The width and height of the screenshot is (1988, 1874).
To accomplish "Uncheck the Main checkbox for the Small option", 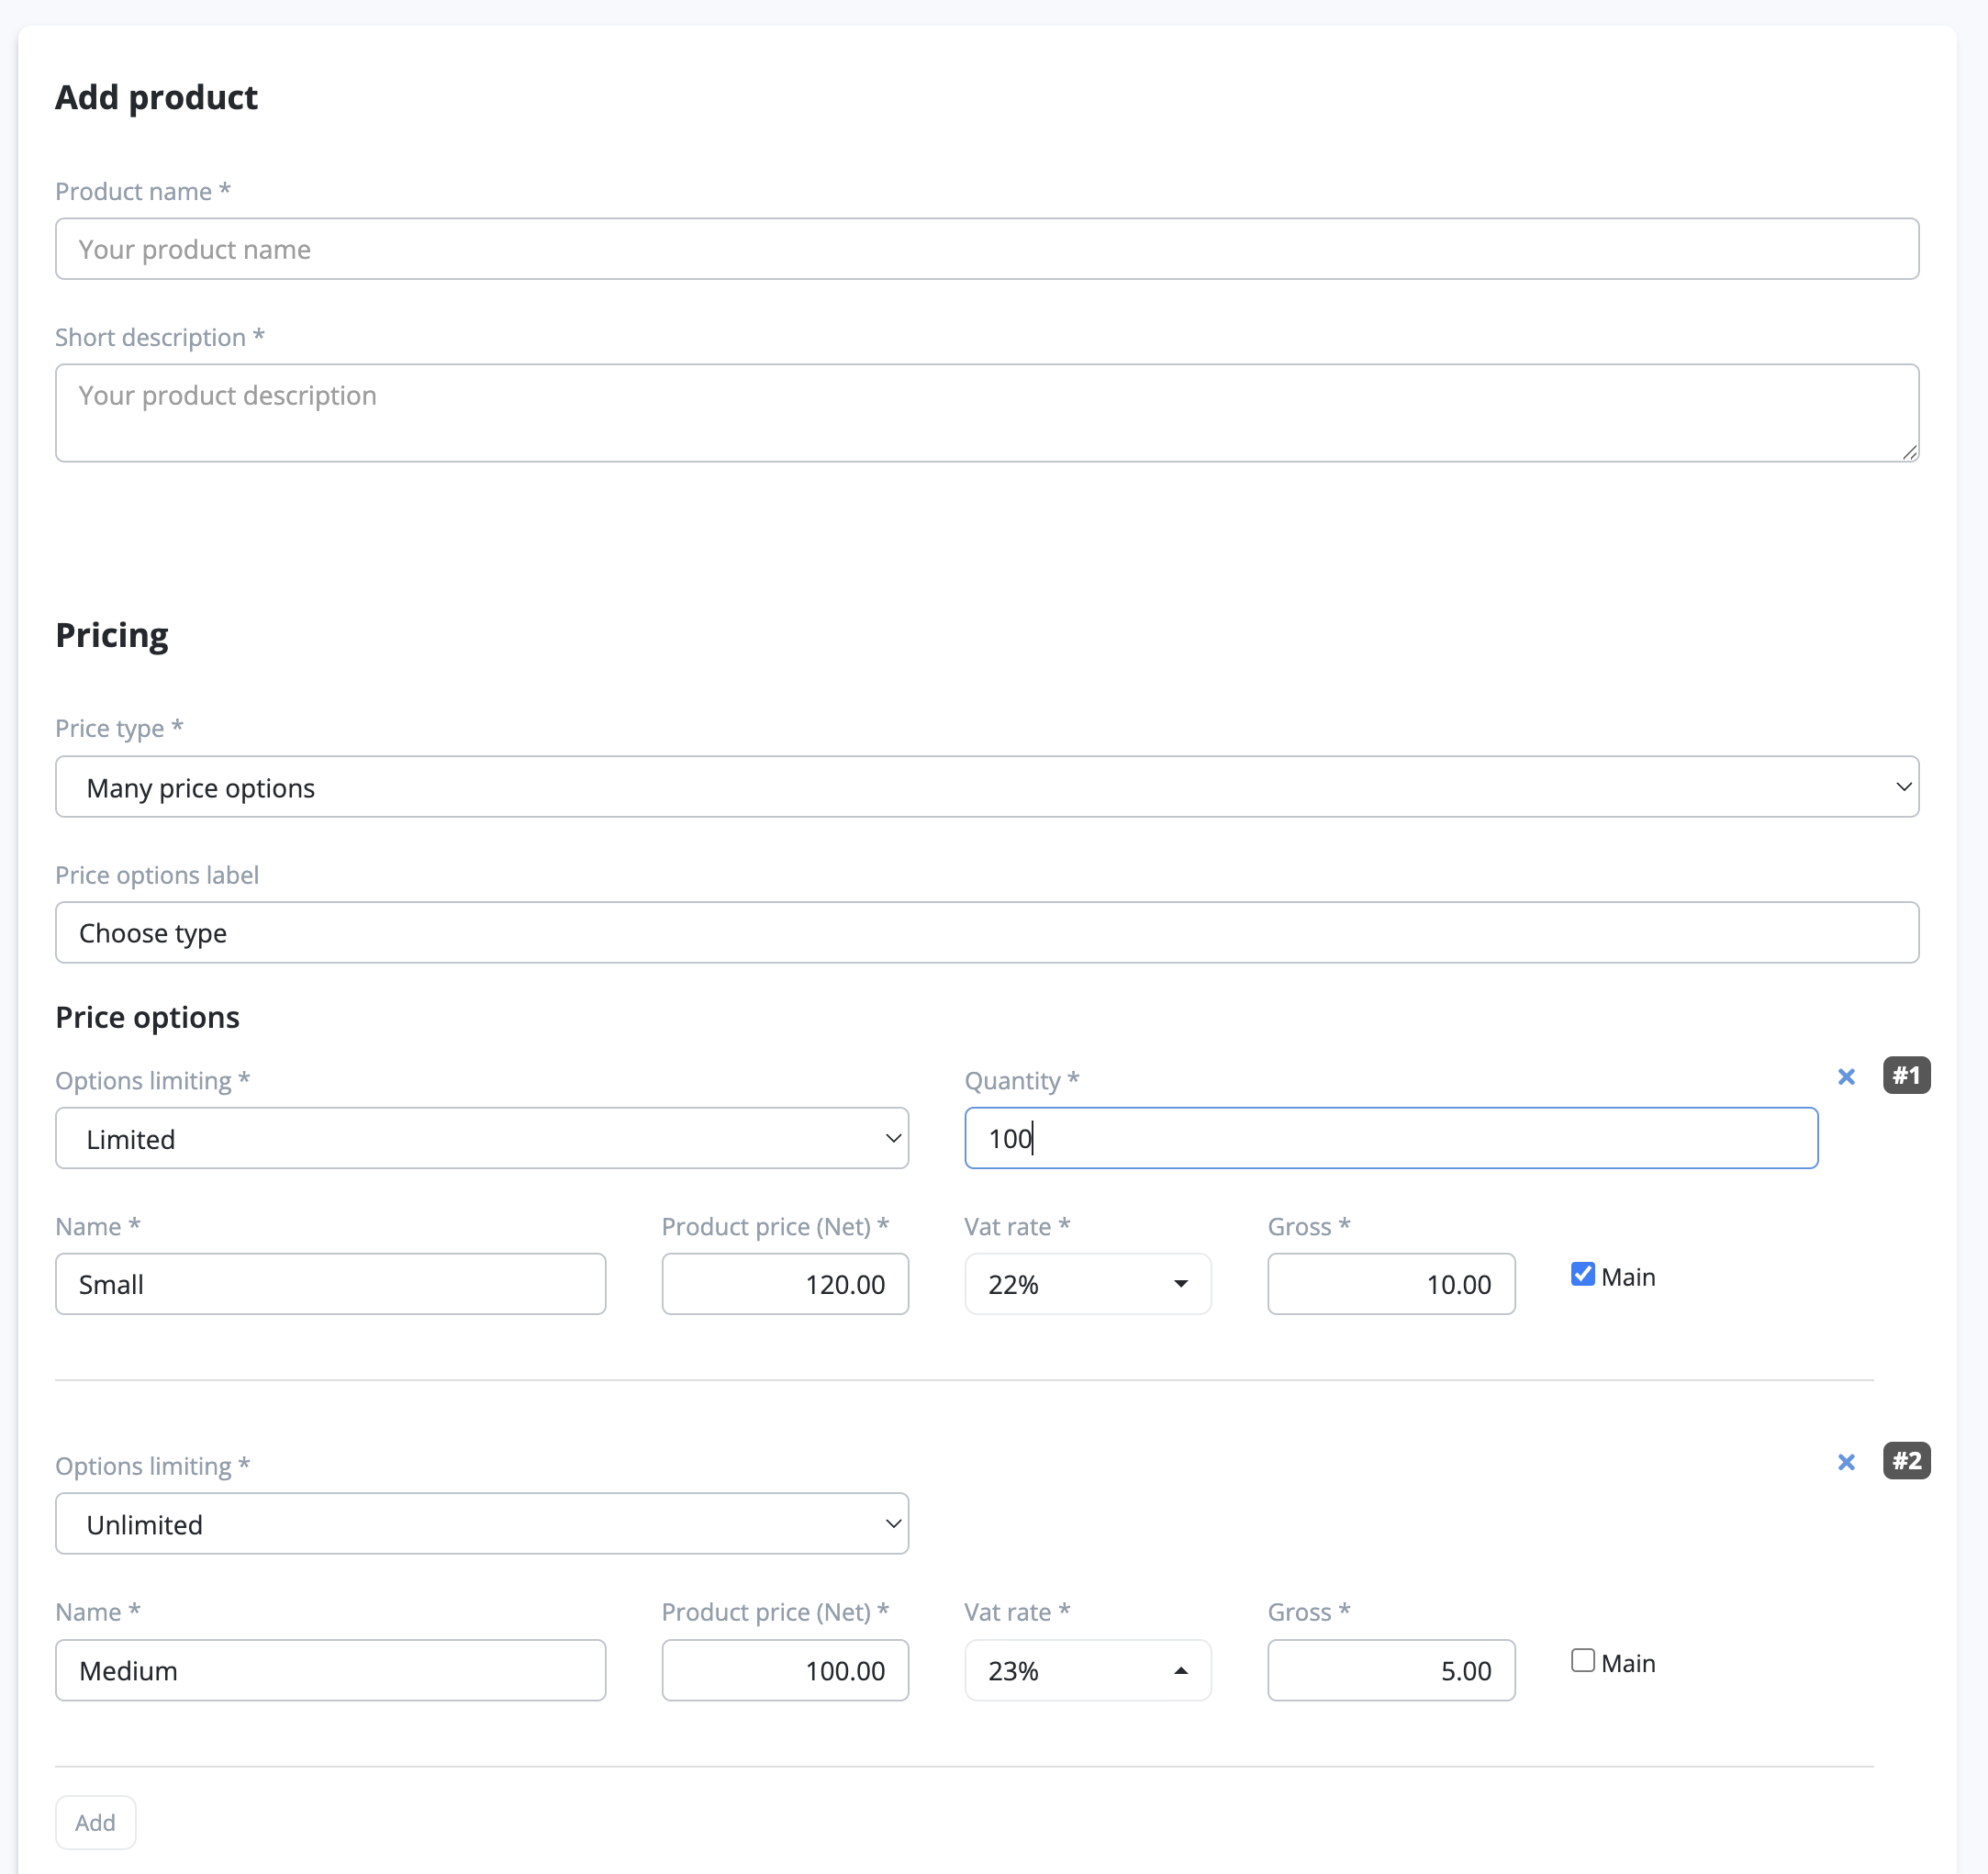I will point(1582,1274).
